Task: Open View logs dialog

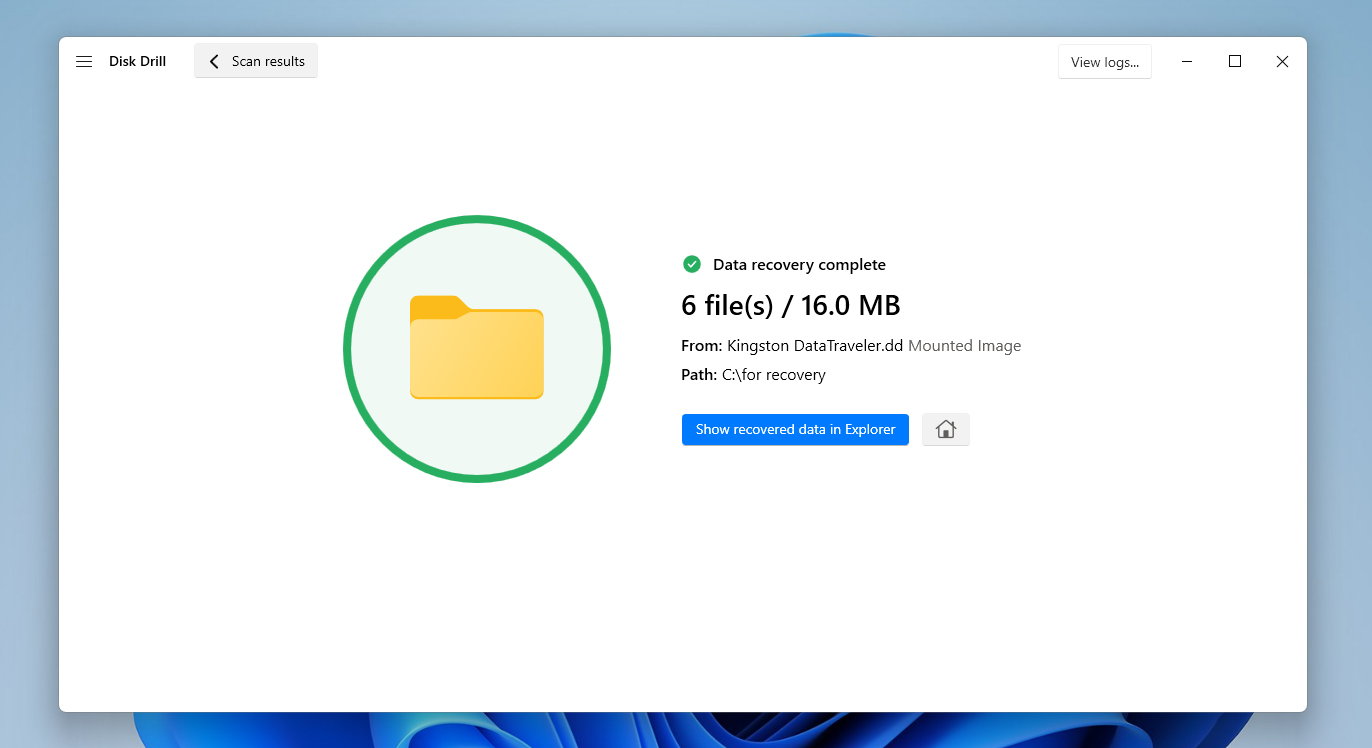Action: tap(1104, 61)
